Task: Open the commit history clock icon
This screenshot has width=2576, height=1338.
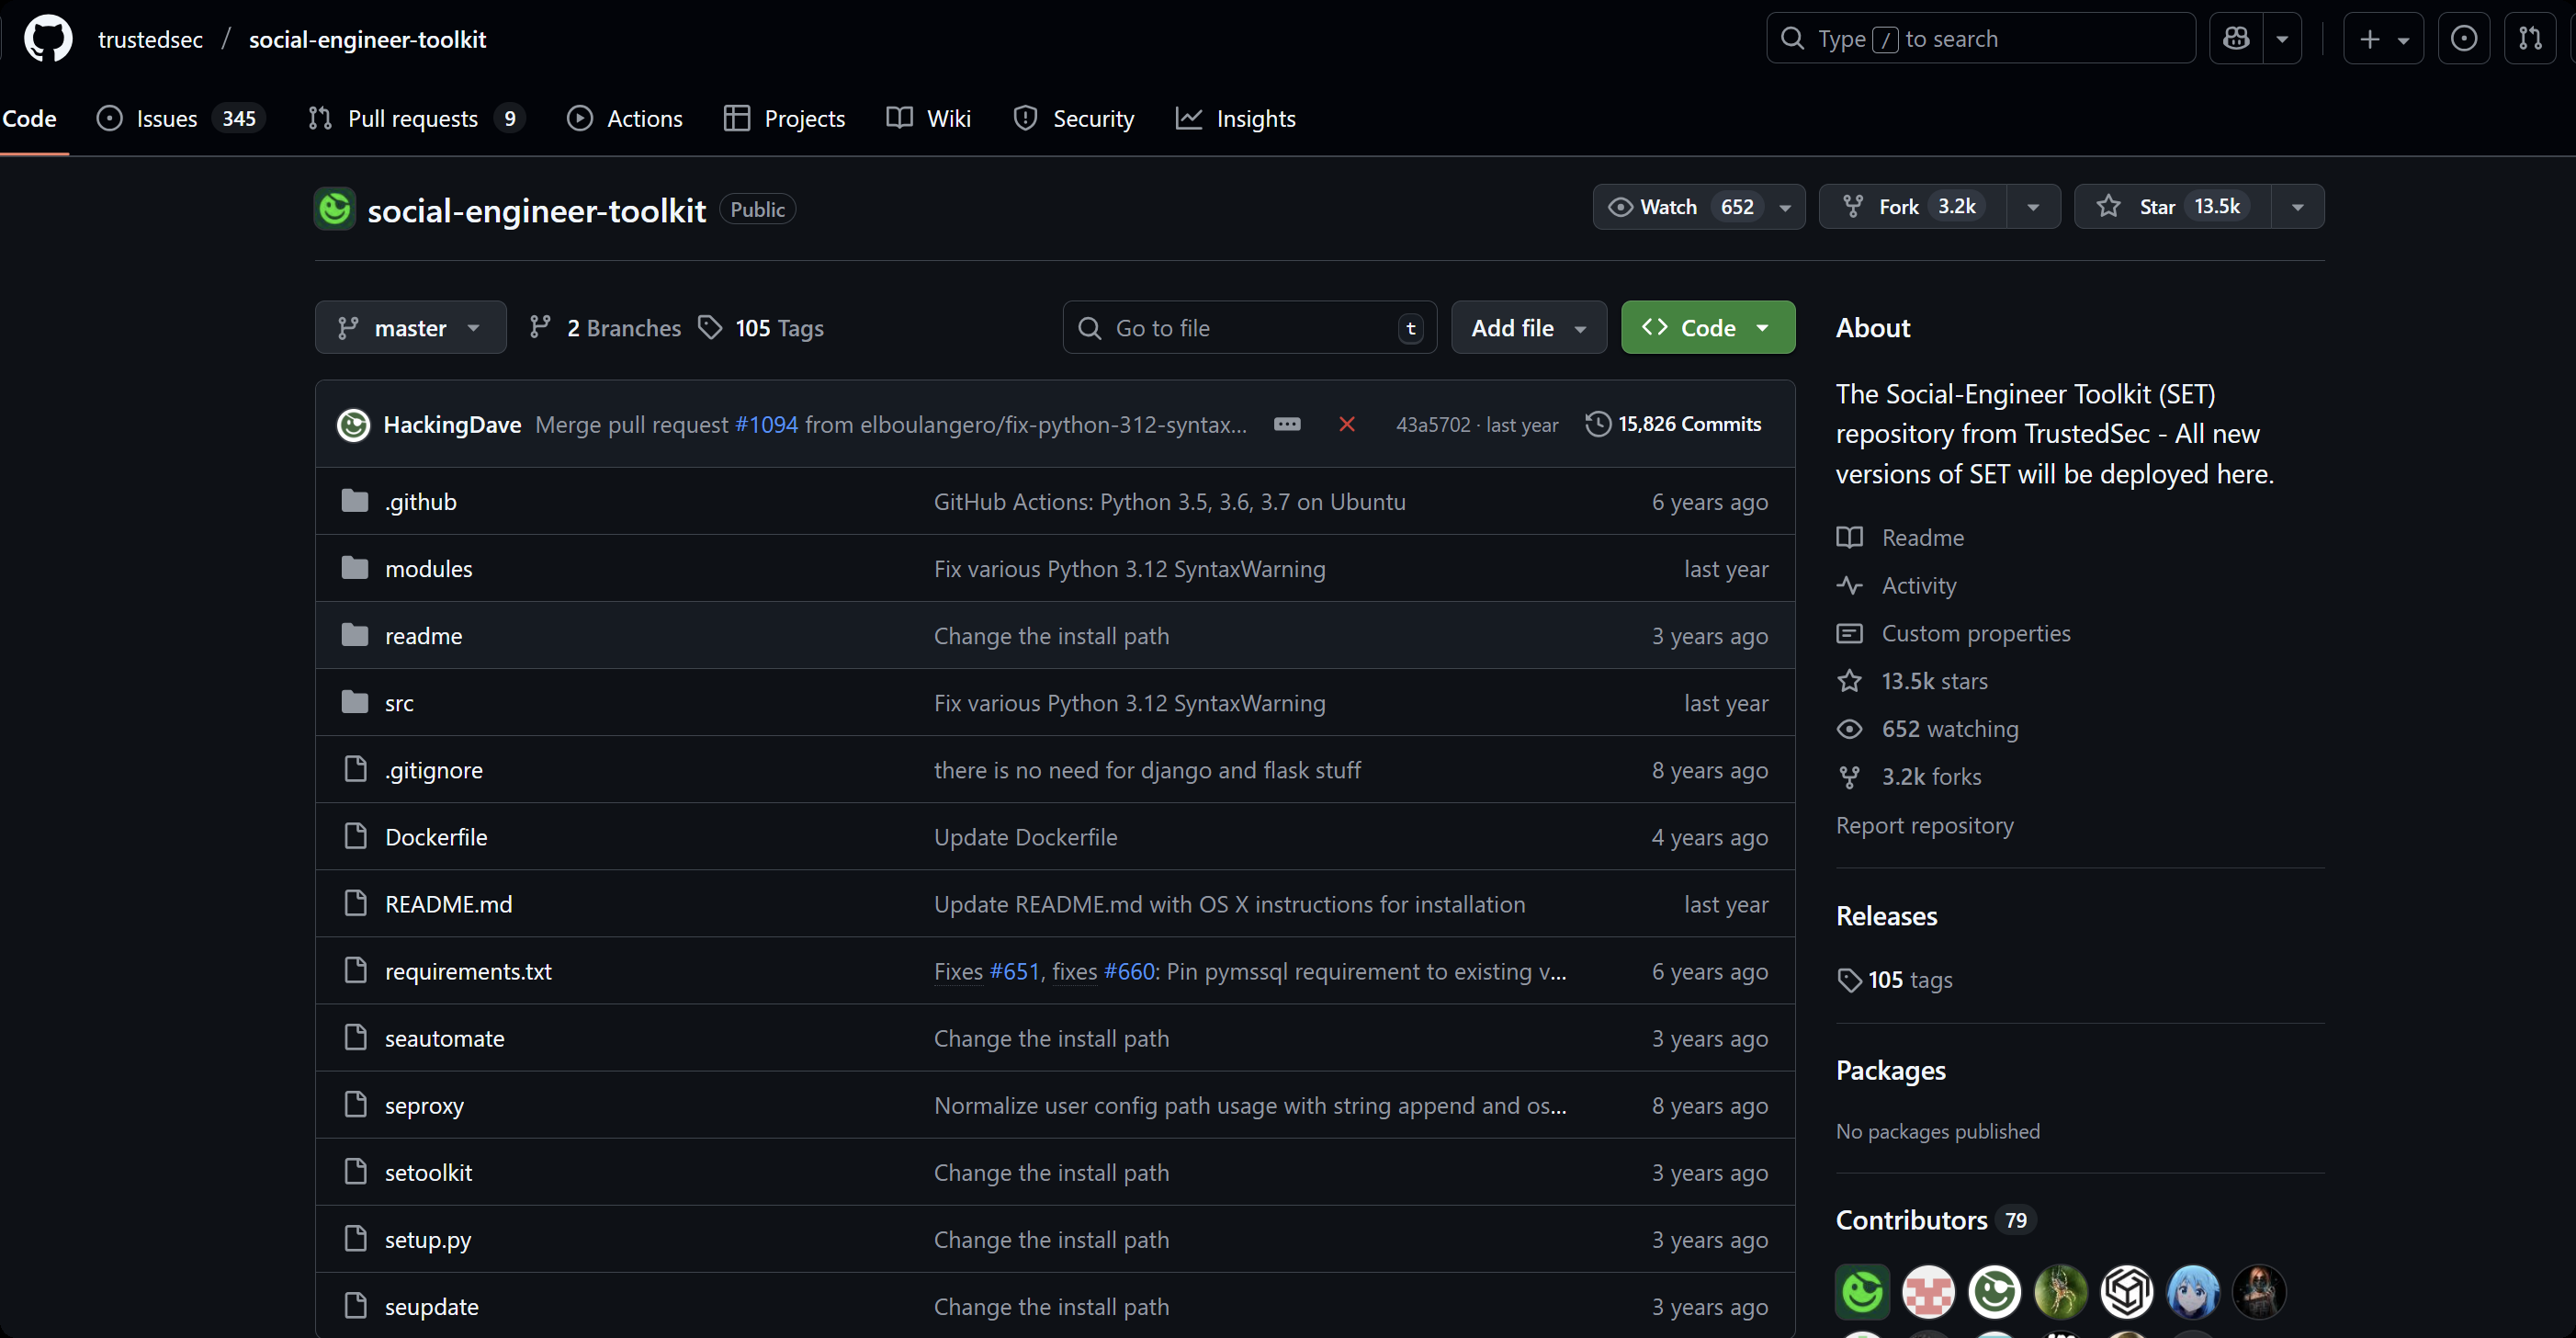Action: tap(1598, 424)
